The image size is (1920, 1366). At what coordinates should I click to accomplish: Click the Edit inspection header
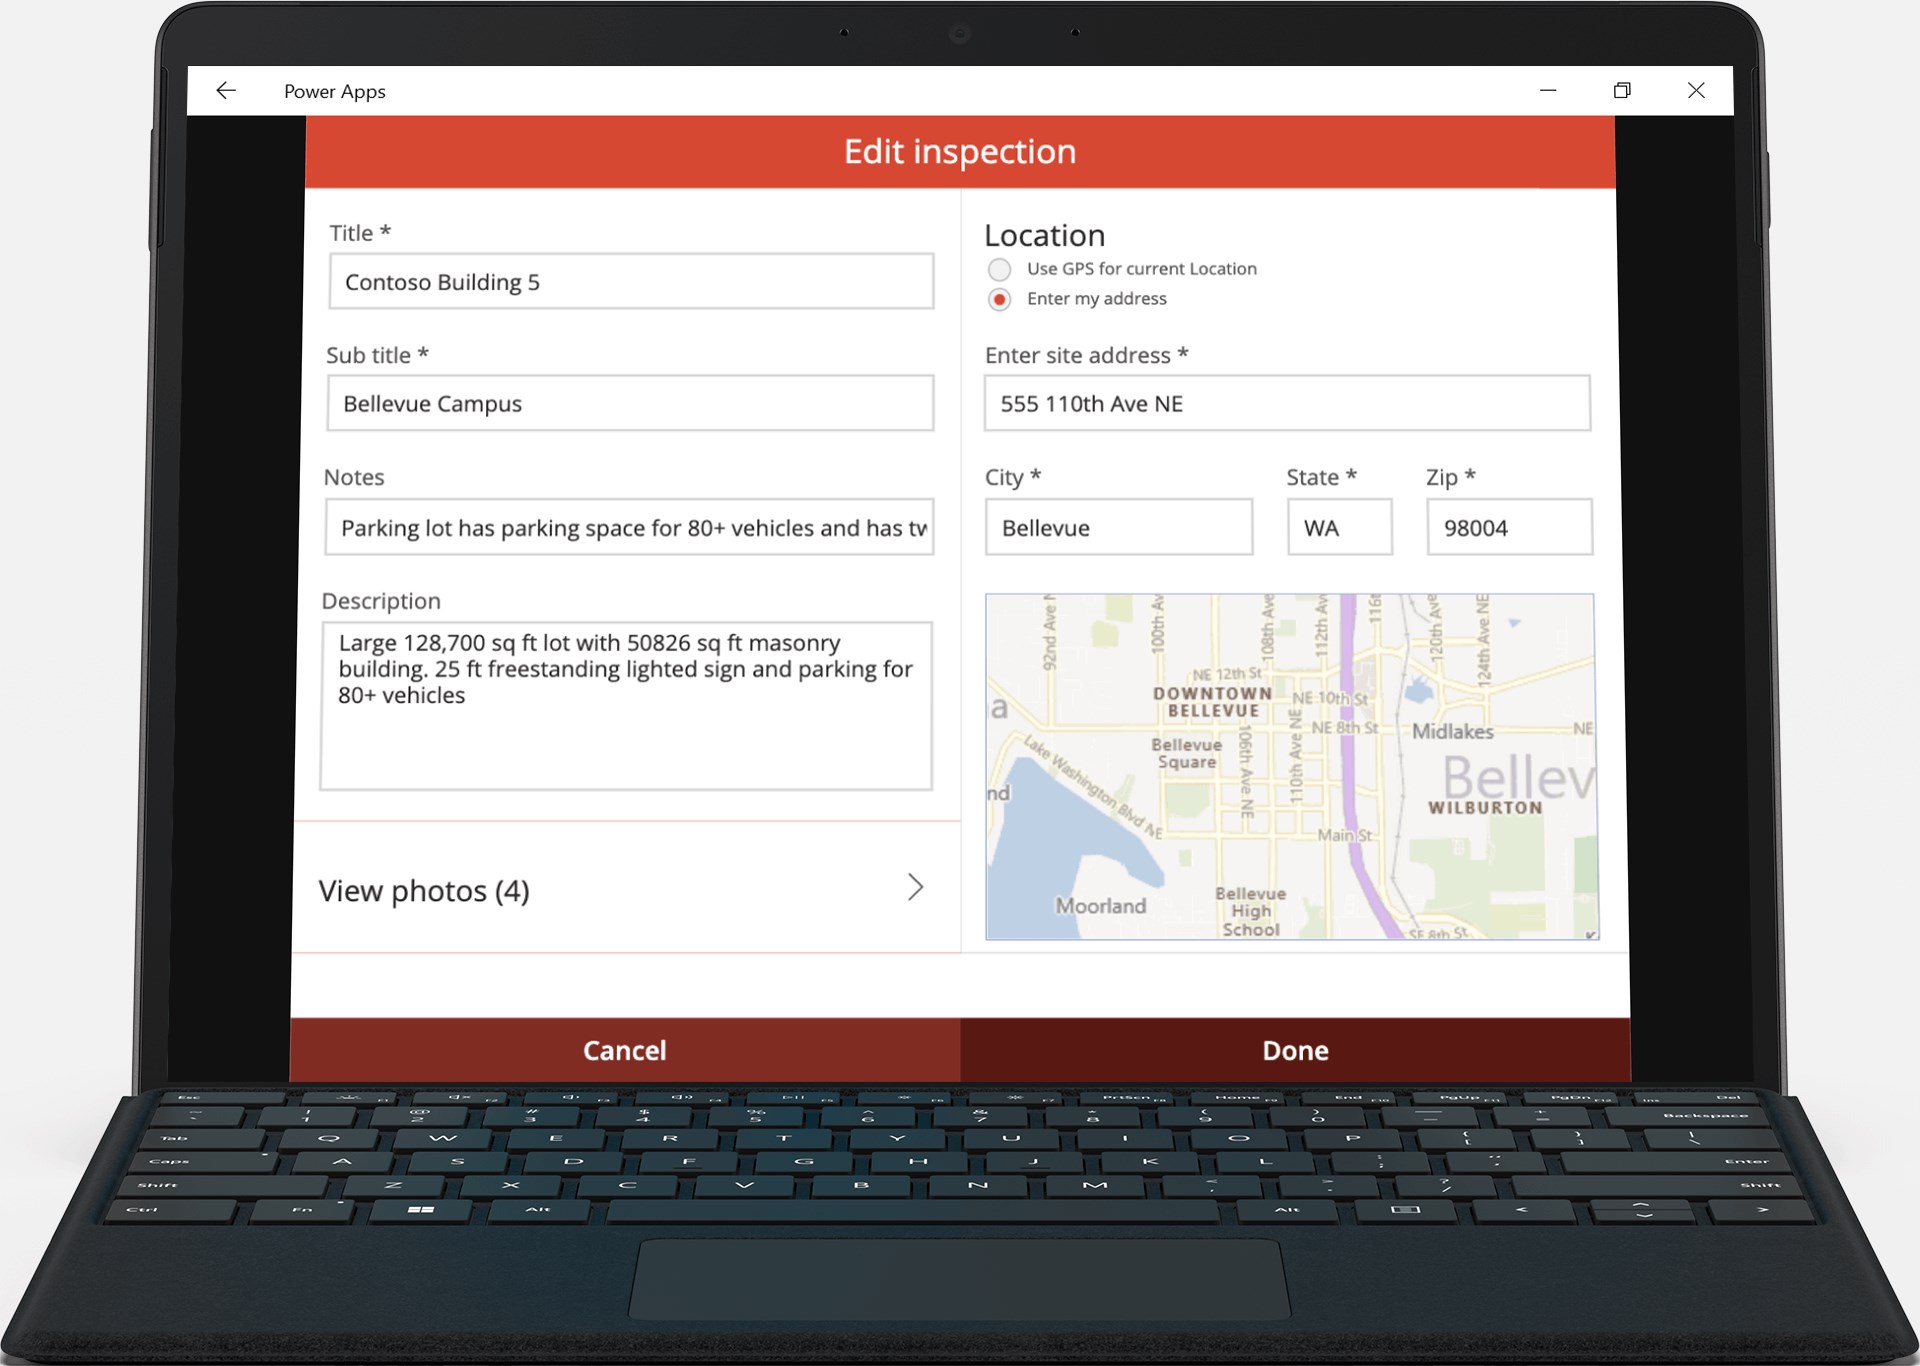click(x=959, y=150)
